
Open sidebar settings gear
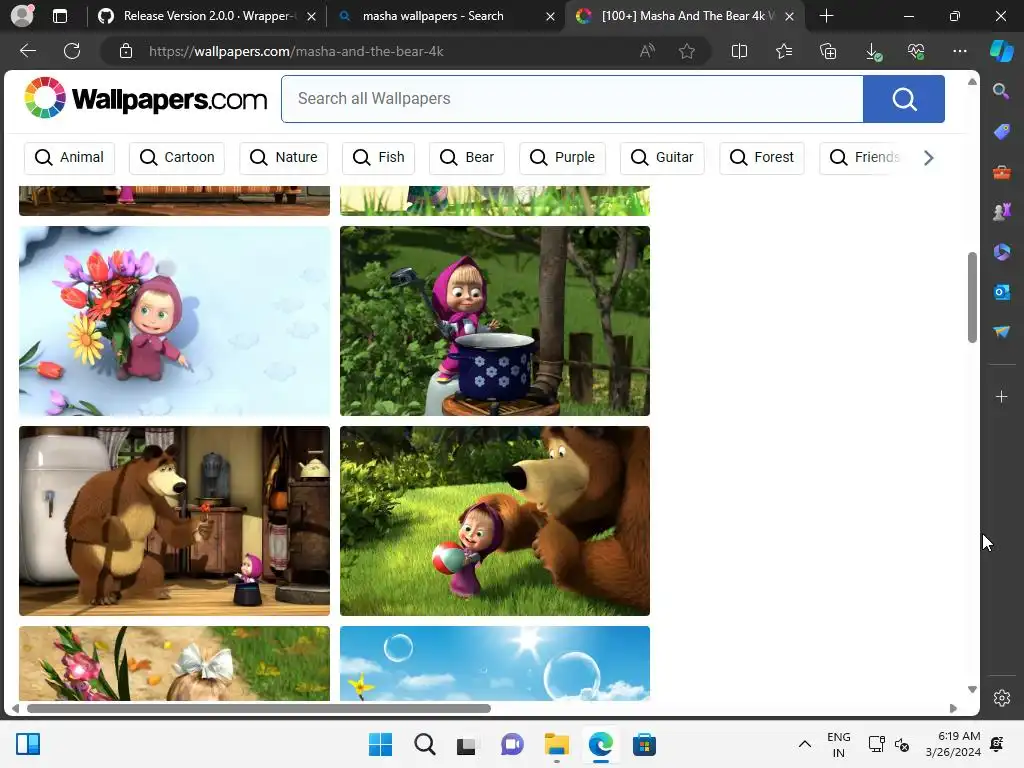coord(1002,698)
